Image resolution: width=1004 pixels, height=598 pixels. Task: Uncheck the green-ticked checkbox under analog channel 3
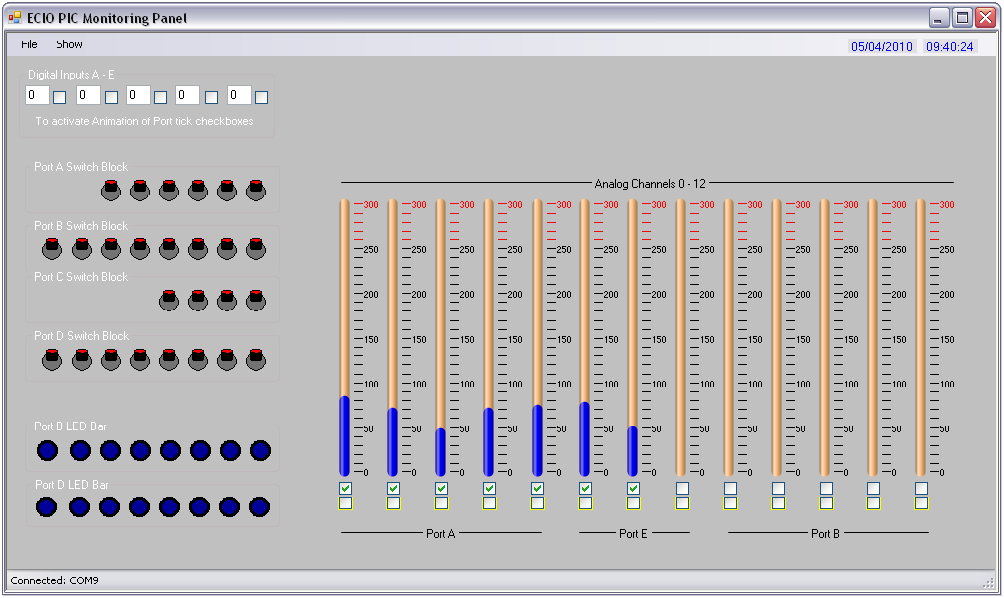tap(489, 489)
